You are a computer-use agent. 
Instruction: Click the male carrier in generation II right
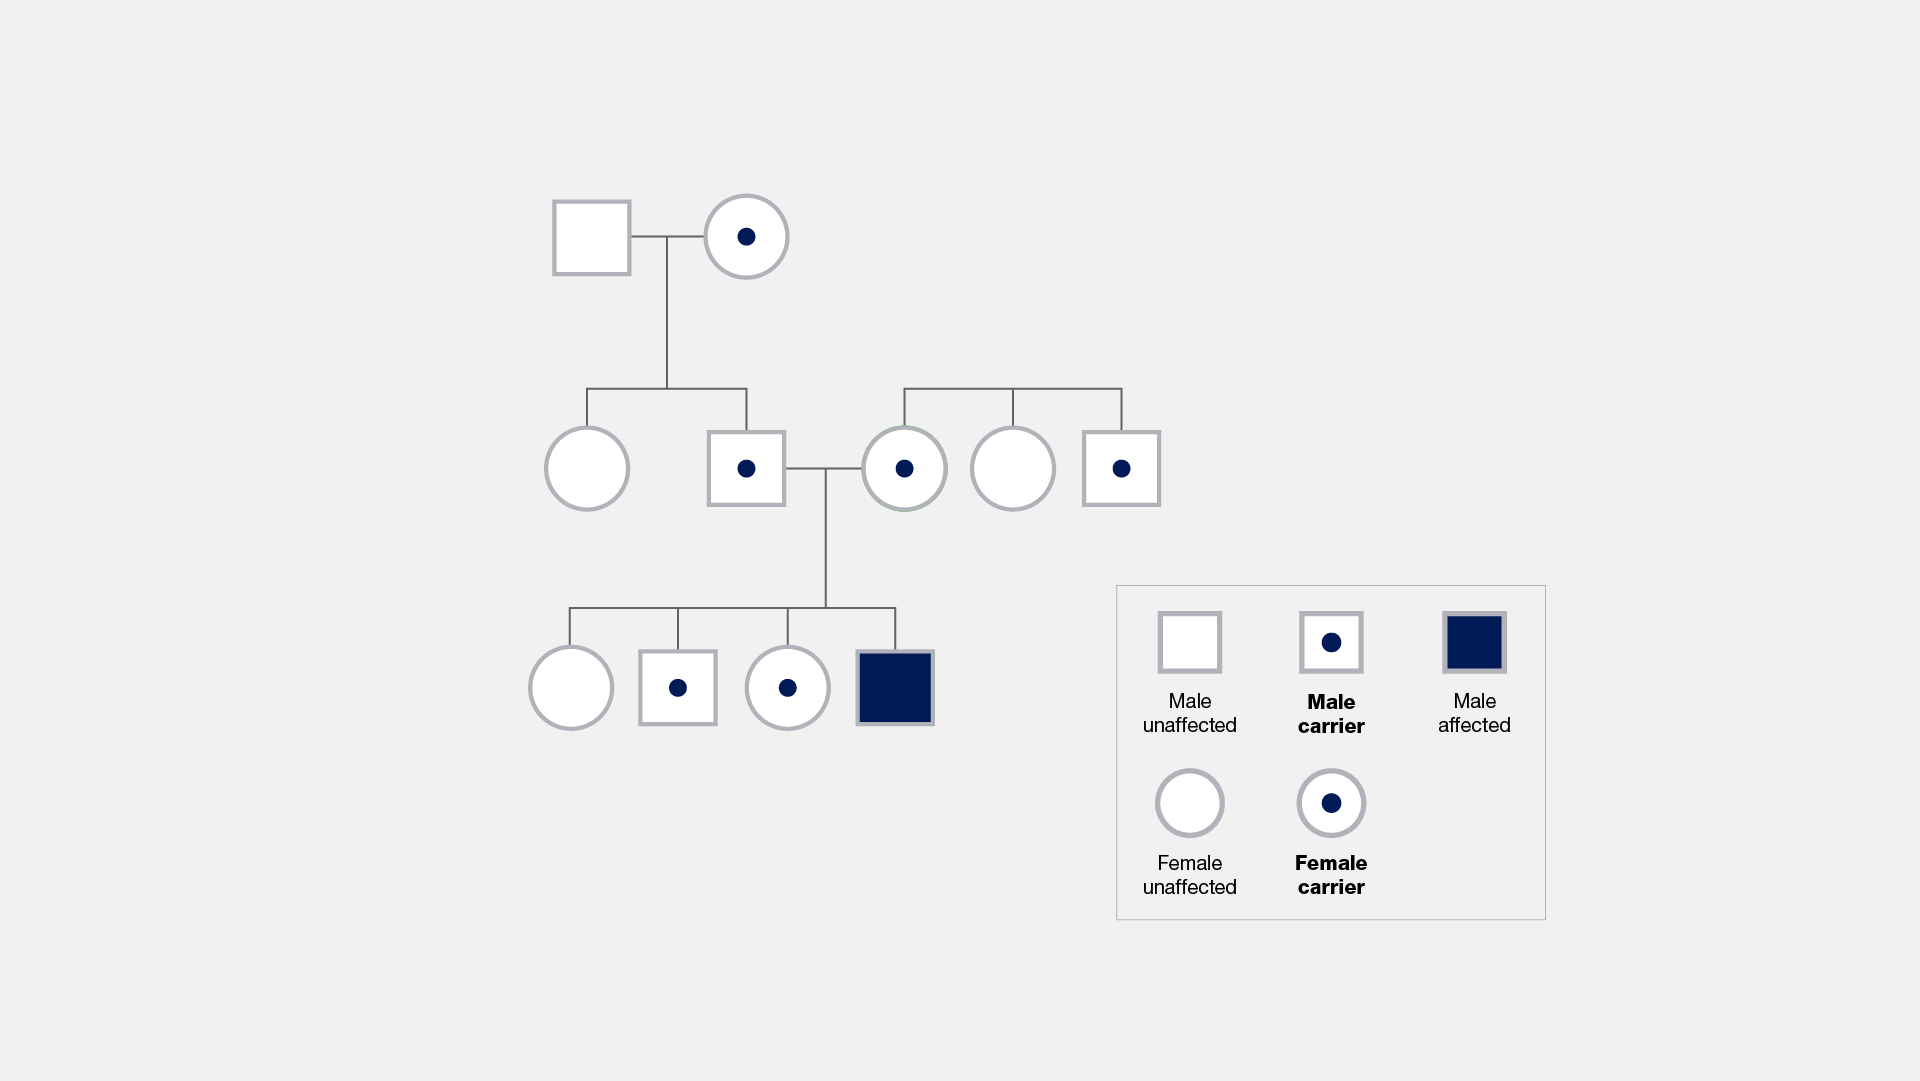(1120, 468)
